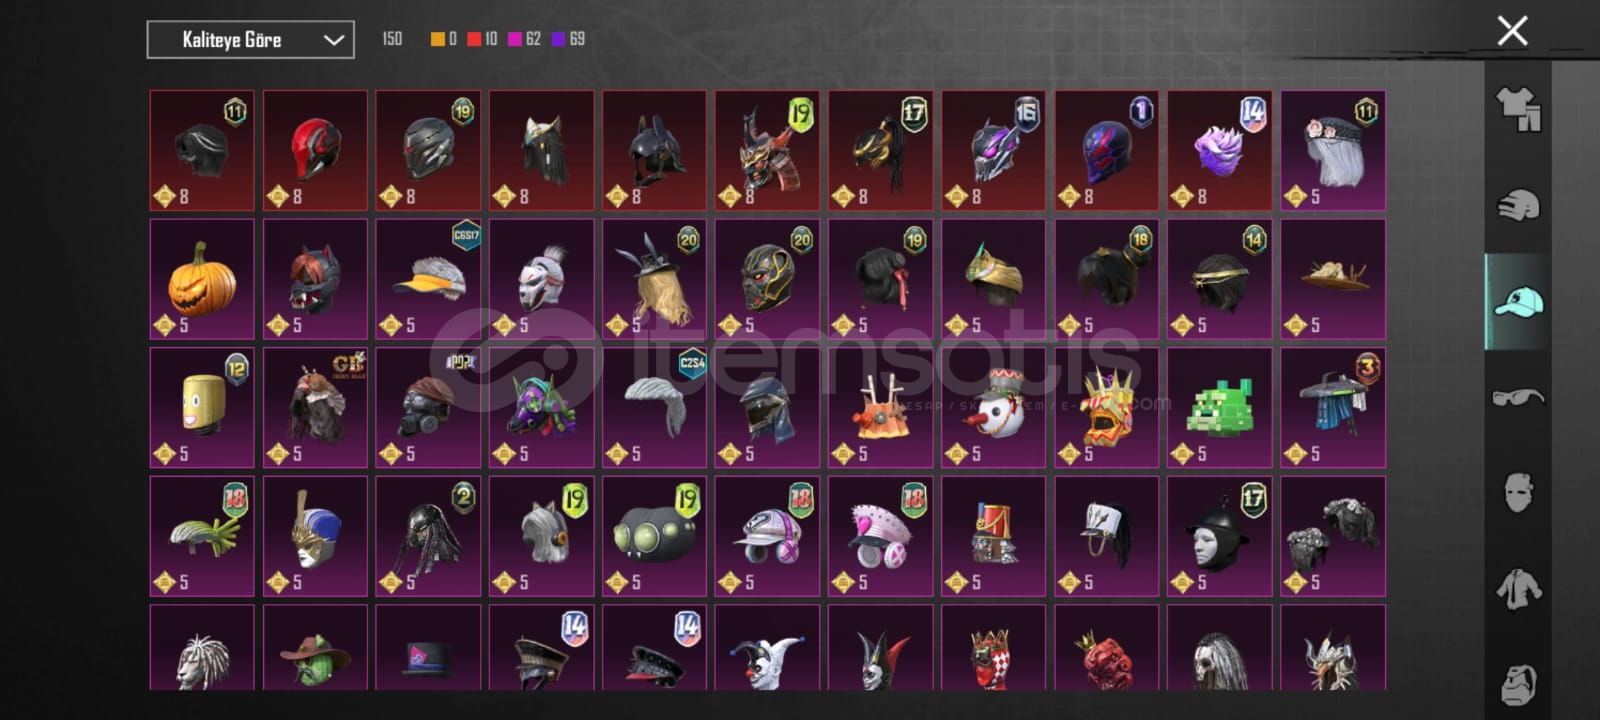Open the outfits category icon
This screenshot has width=1600, height=720.
[1518, 109]
